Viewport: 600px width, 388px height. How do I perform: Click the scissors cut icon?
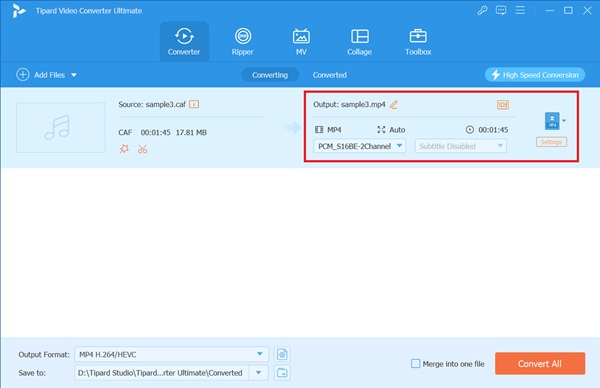click(x=142, y=149)
